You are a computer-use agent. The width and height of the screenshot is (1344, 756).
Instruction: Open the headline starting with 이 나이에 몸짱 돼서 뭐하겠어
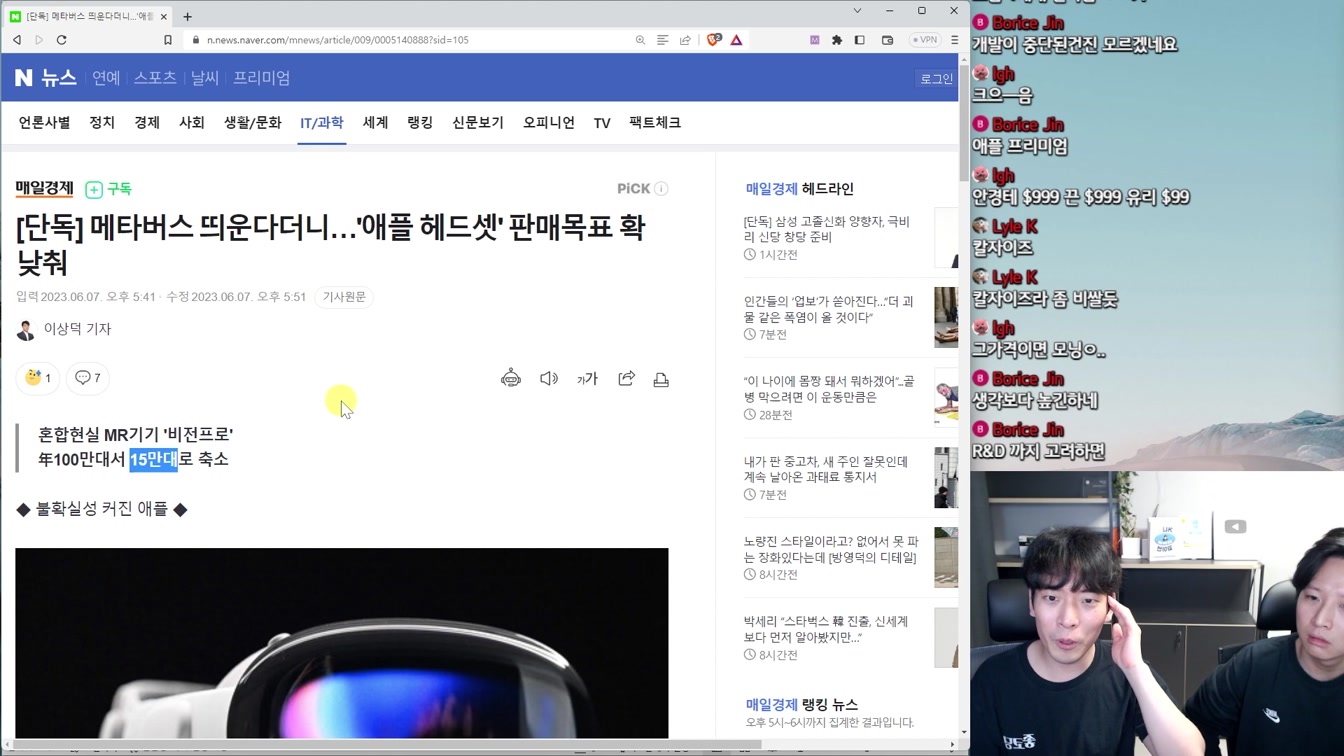[x=829, y=389]
